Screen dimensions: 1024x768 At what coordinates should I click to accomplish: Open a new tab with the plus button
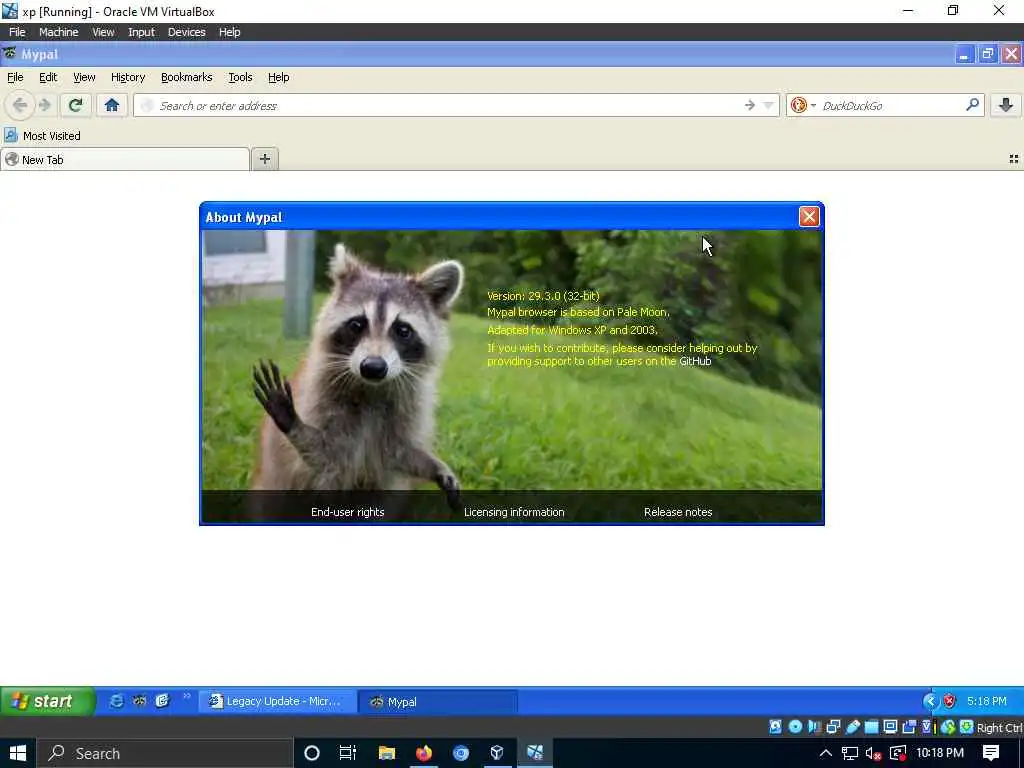point(264,159)
